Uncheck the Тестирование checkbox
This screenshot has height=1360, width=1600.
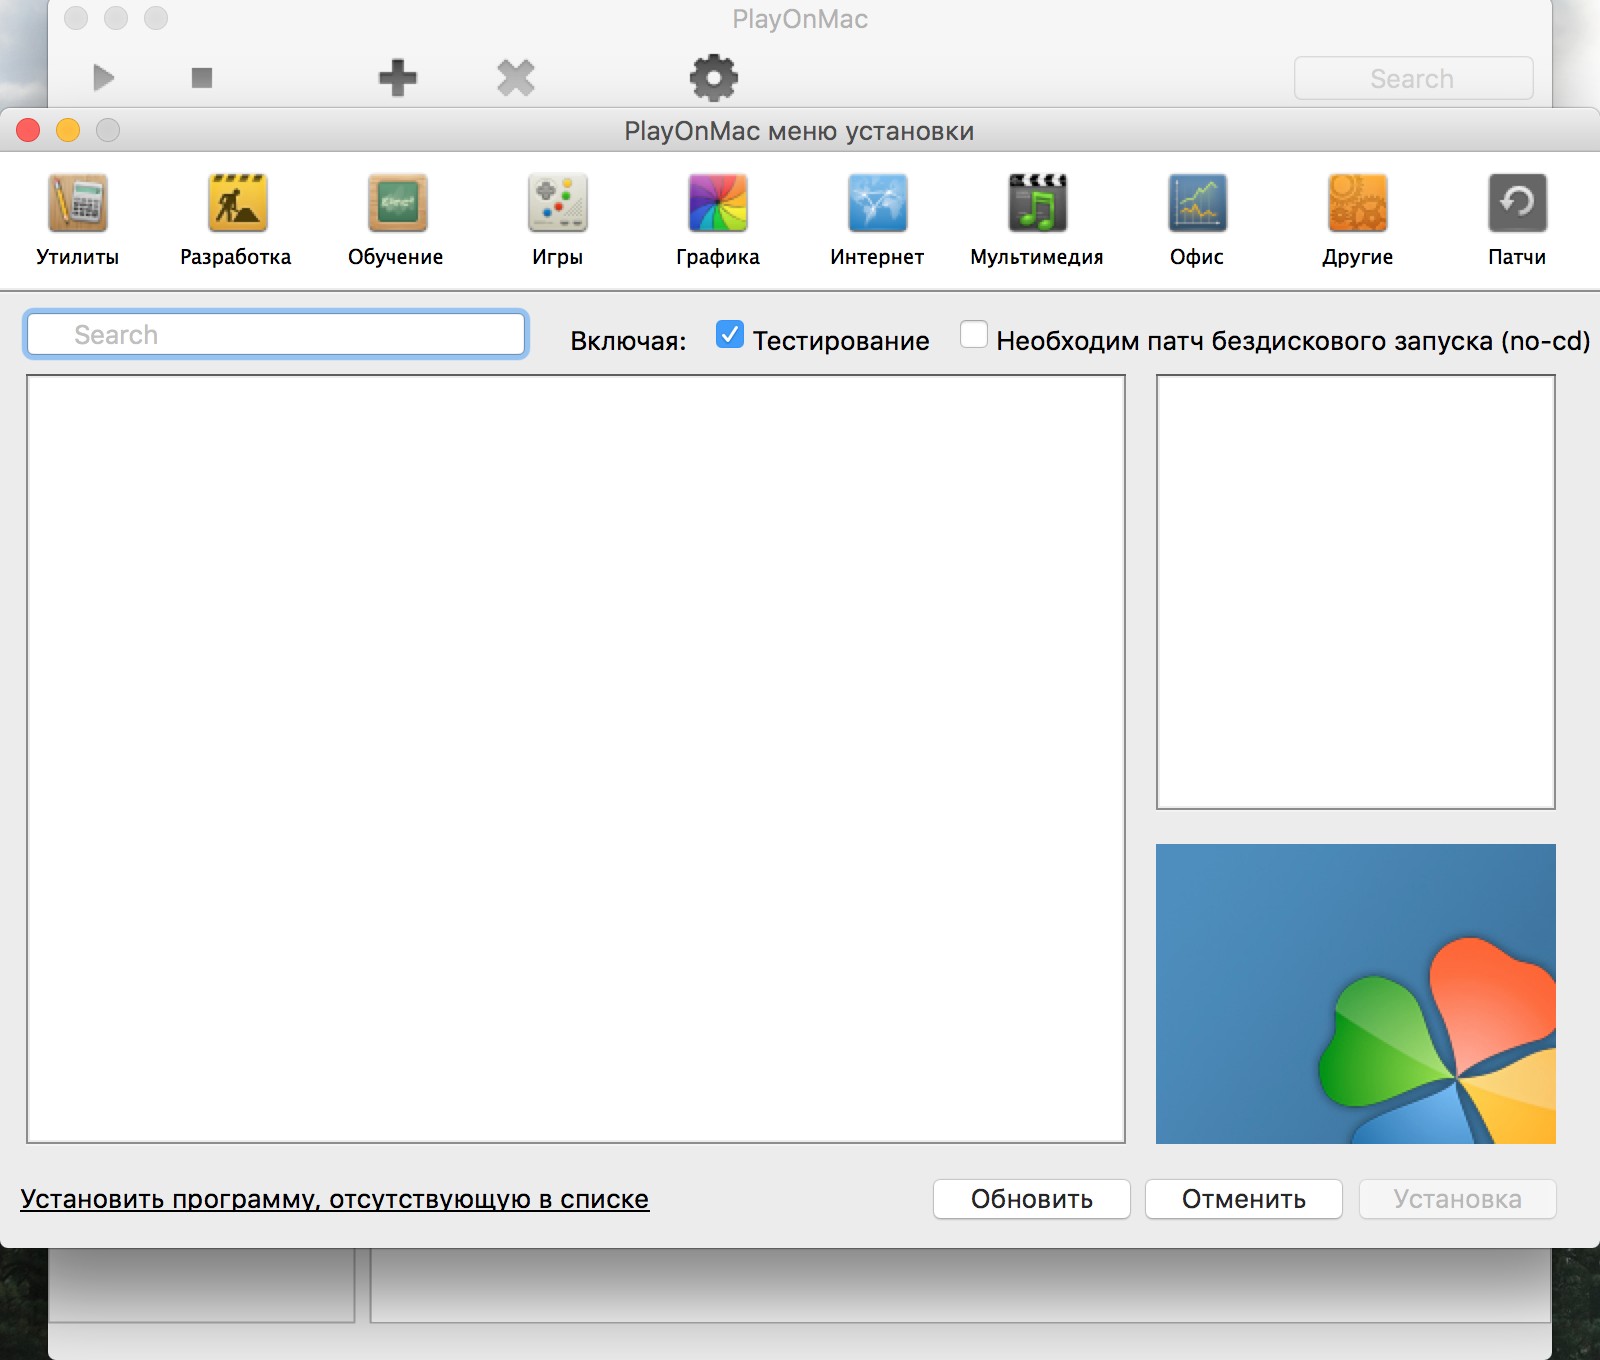[x=730, y=335]
